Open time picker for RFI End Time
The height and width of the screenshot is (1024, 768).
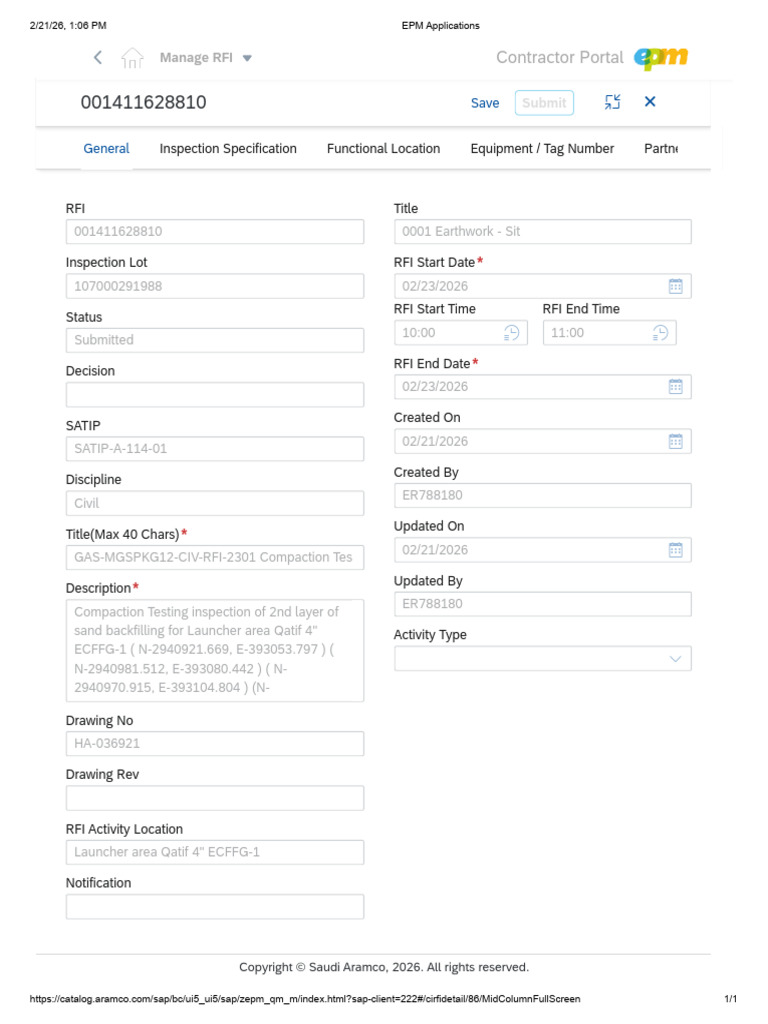tap(660, 333)
